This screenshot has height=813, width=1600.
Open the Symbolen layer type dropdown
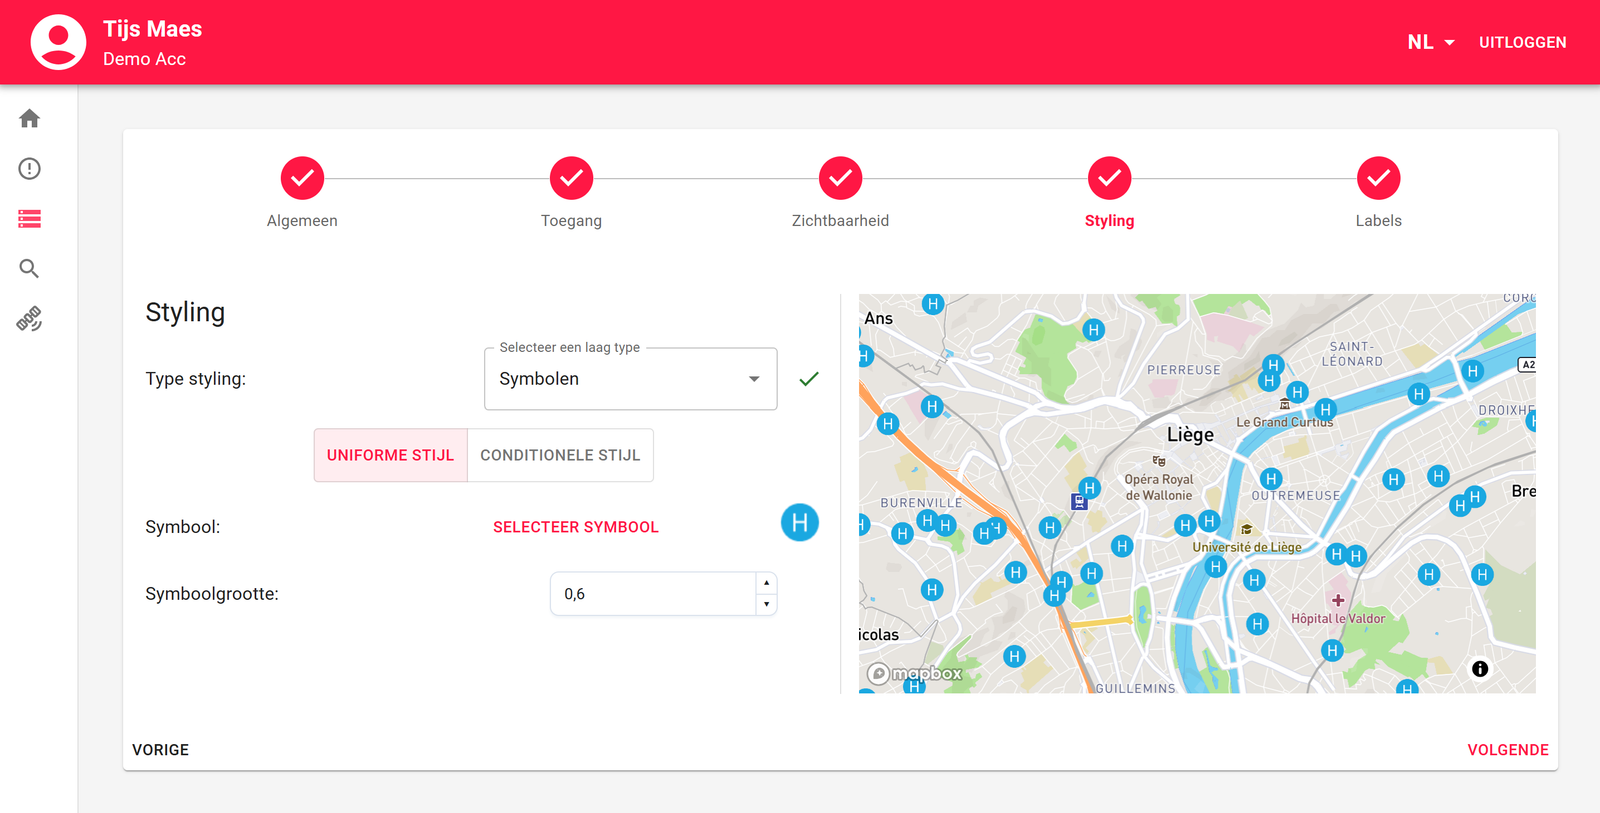coord(630,379)
